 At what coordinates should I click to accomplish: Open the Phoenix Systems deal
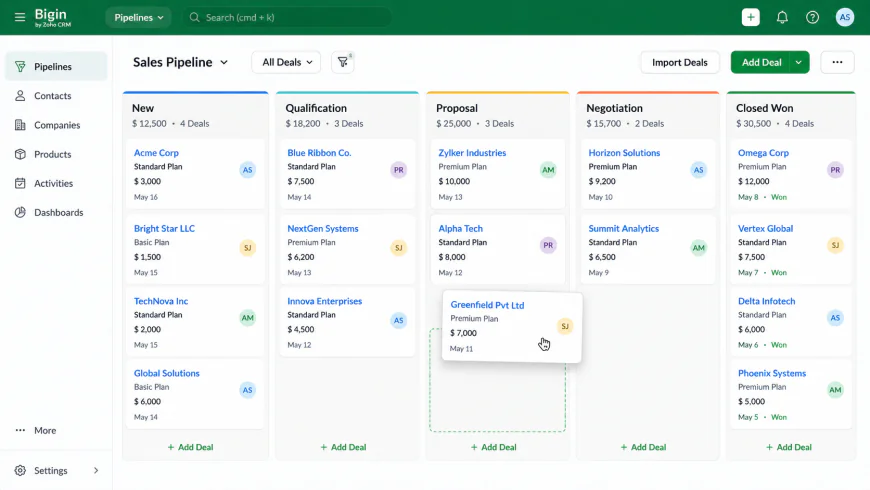coord(772,373)
